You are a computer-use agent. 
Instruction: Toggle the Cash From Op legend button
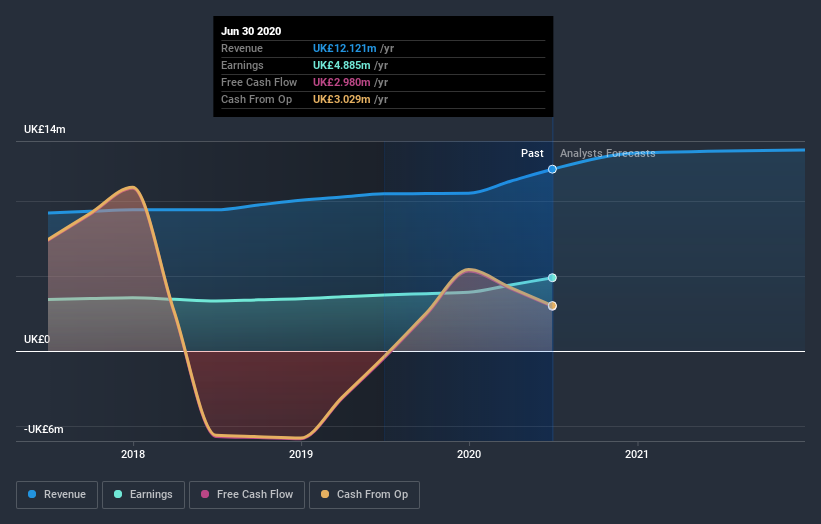(x=364, y=495)
